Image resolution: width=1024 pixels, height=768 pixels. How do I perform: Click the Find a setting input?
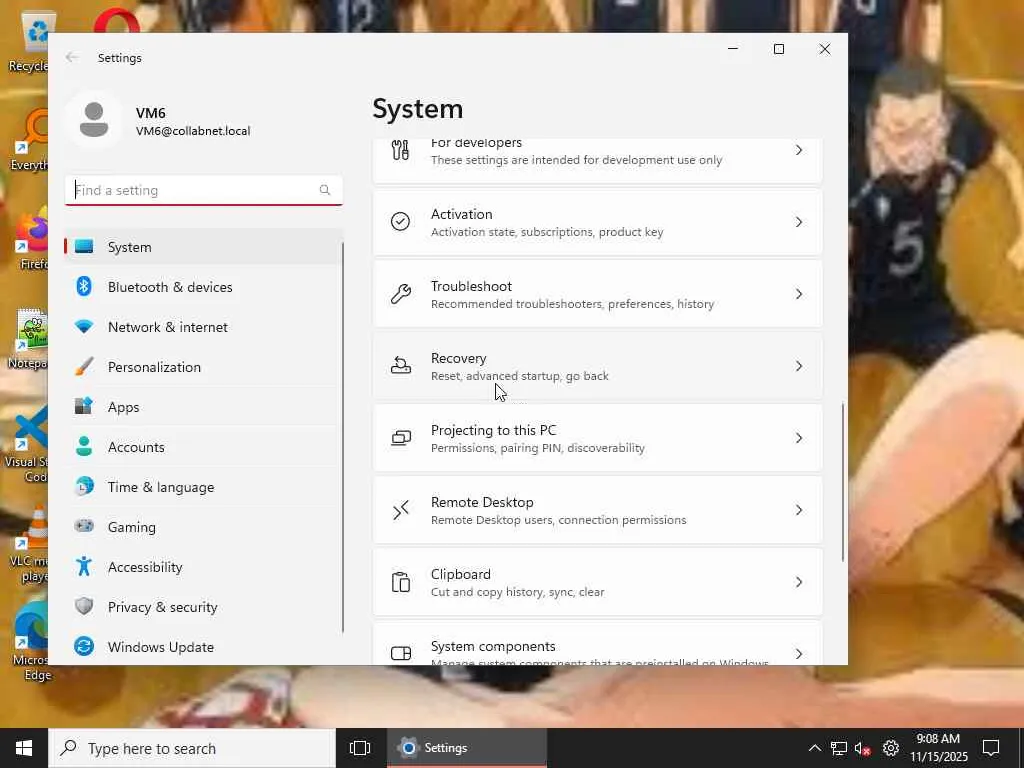[203, 190]
